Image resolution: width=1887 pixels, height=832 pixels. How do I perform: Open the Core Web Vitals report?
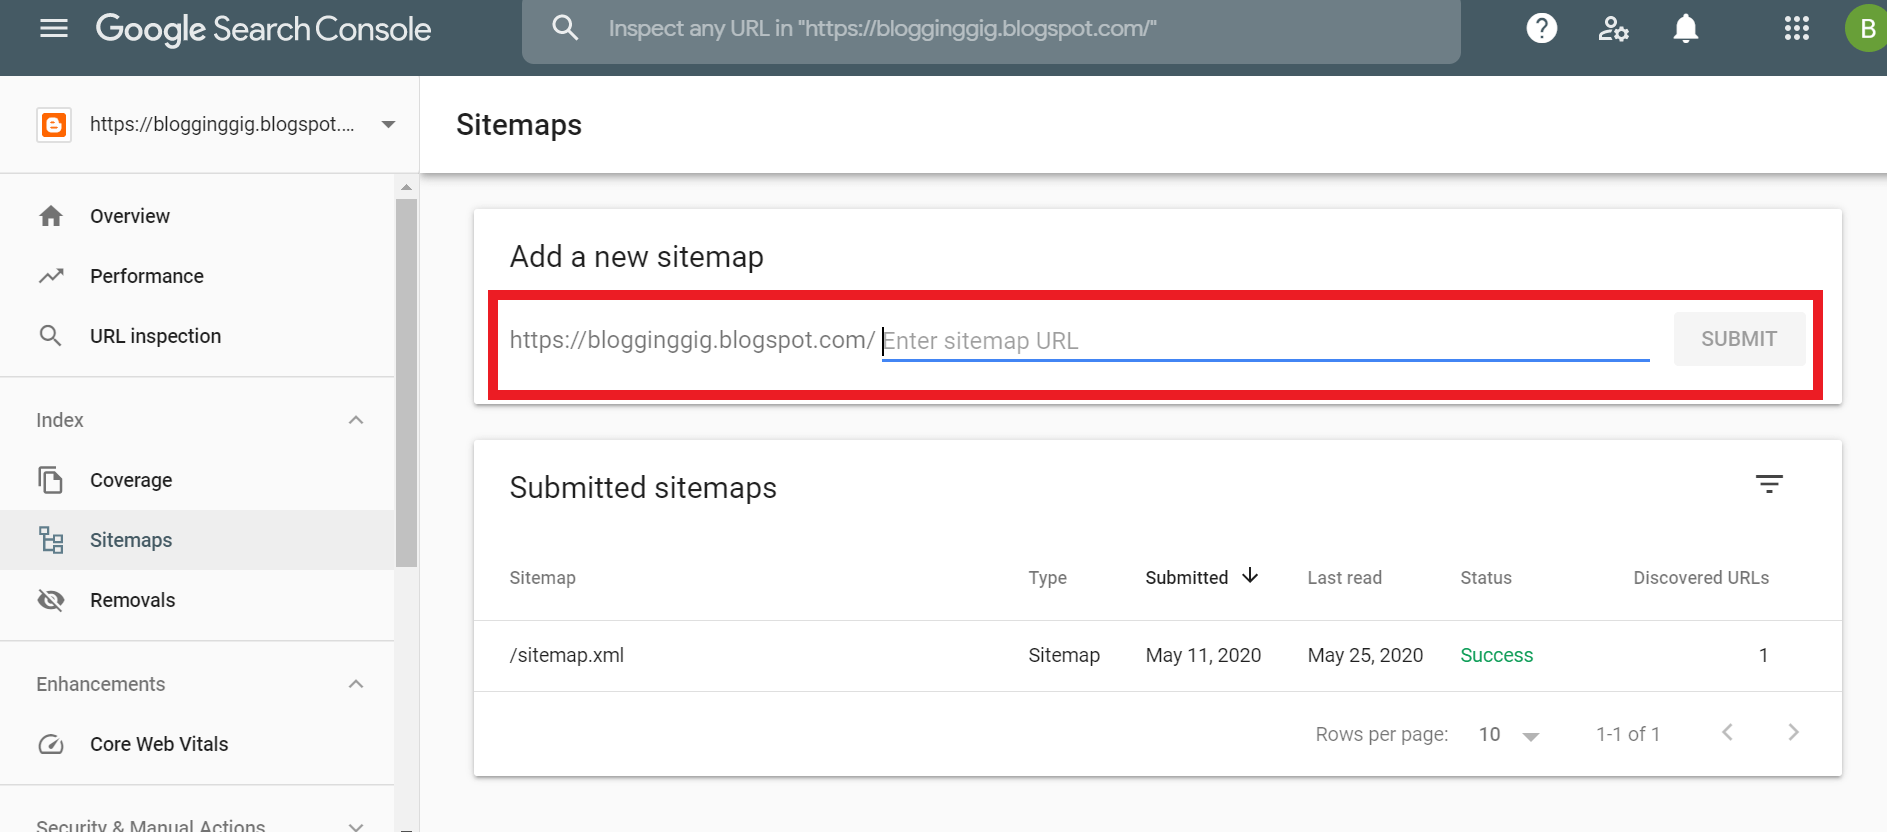[198, 744]
